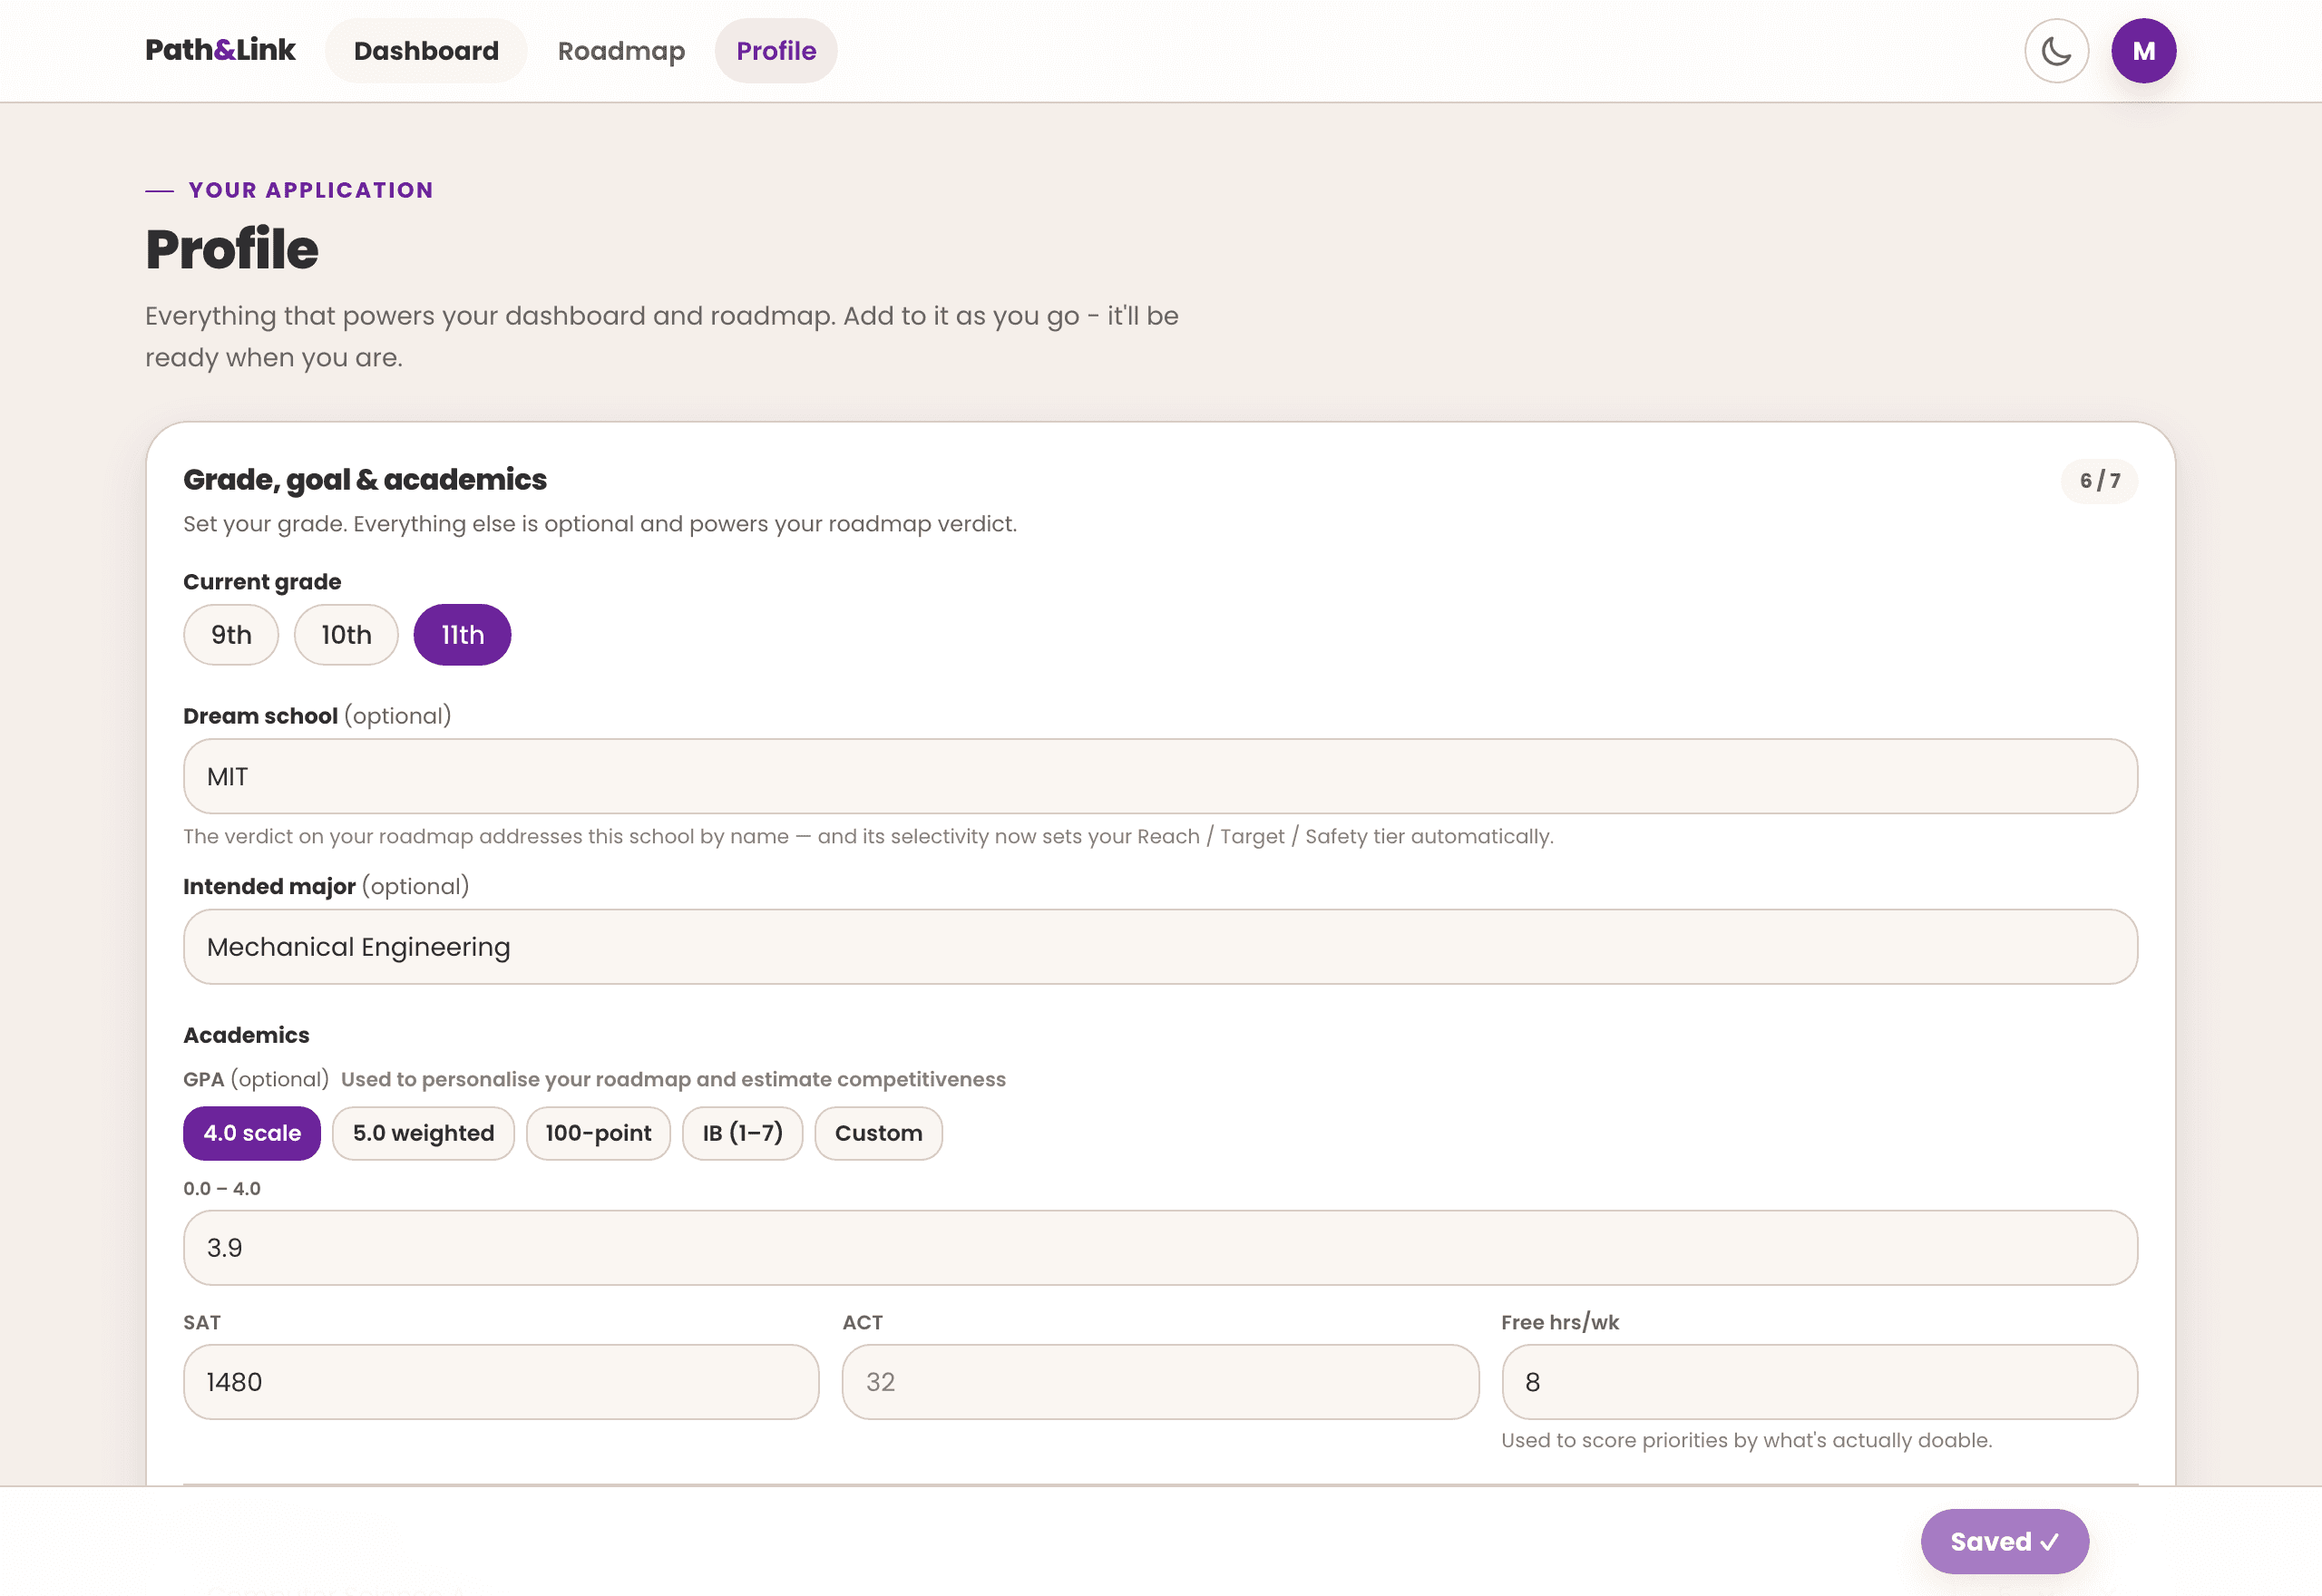
Task: Click the 'SAT' field label
Action: [202, 1322]
